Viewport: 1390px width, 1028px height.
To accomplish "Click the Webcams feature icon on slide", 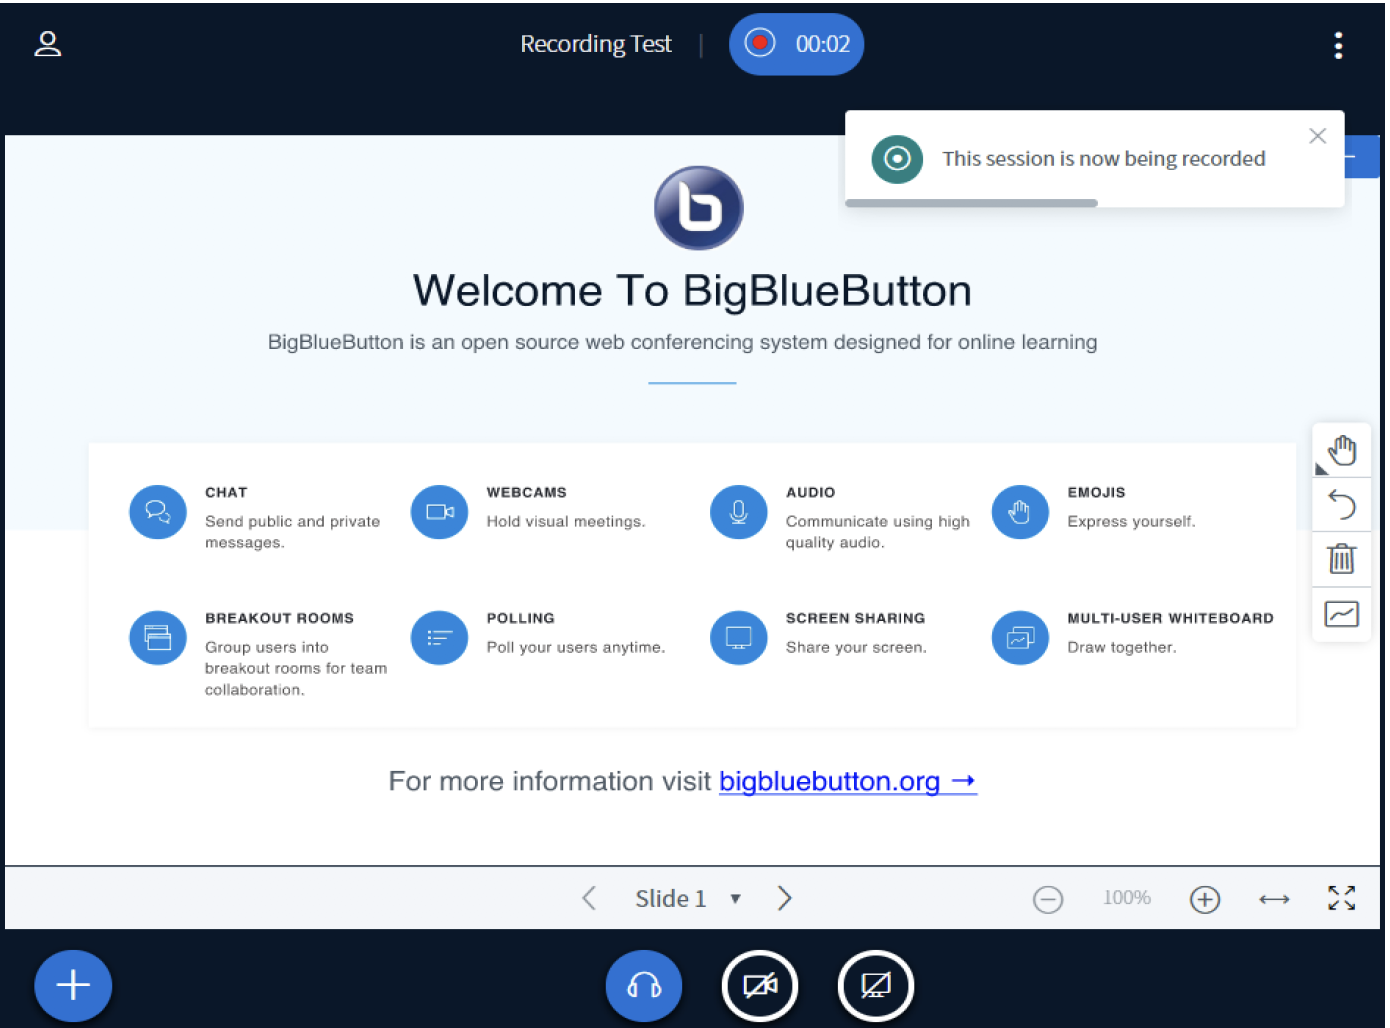I will pos(439,512).
